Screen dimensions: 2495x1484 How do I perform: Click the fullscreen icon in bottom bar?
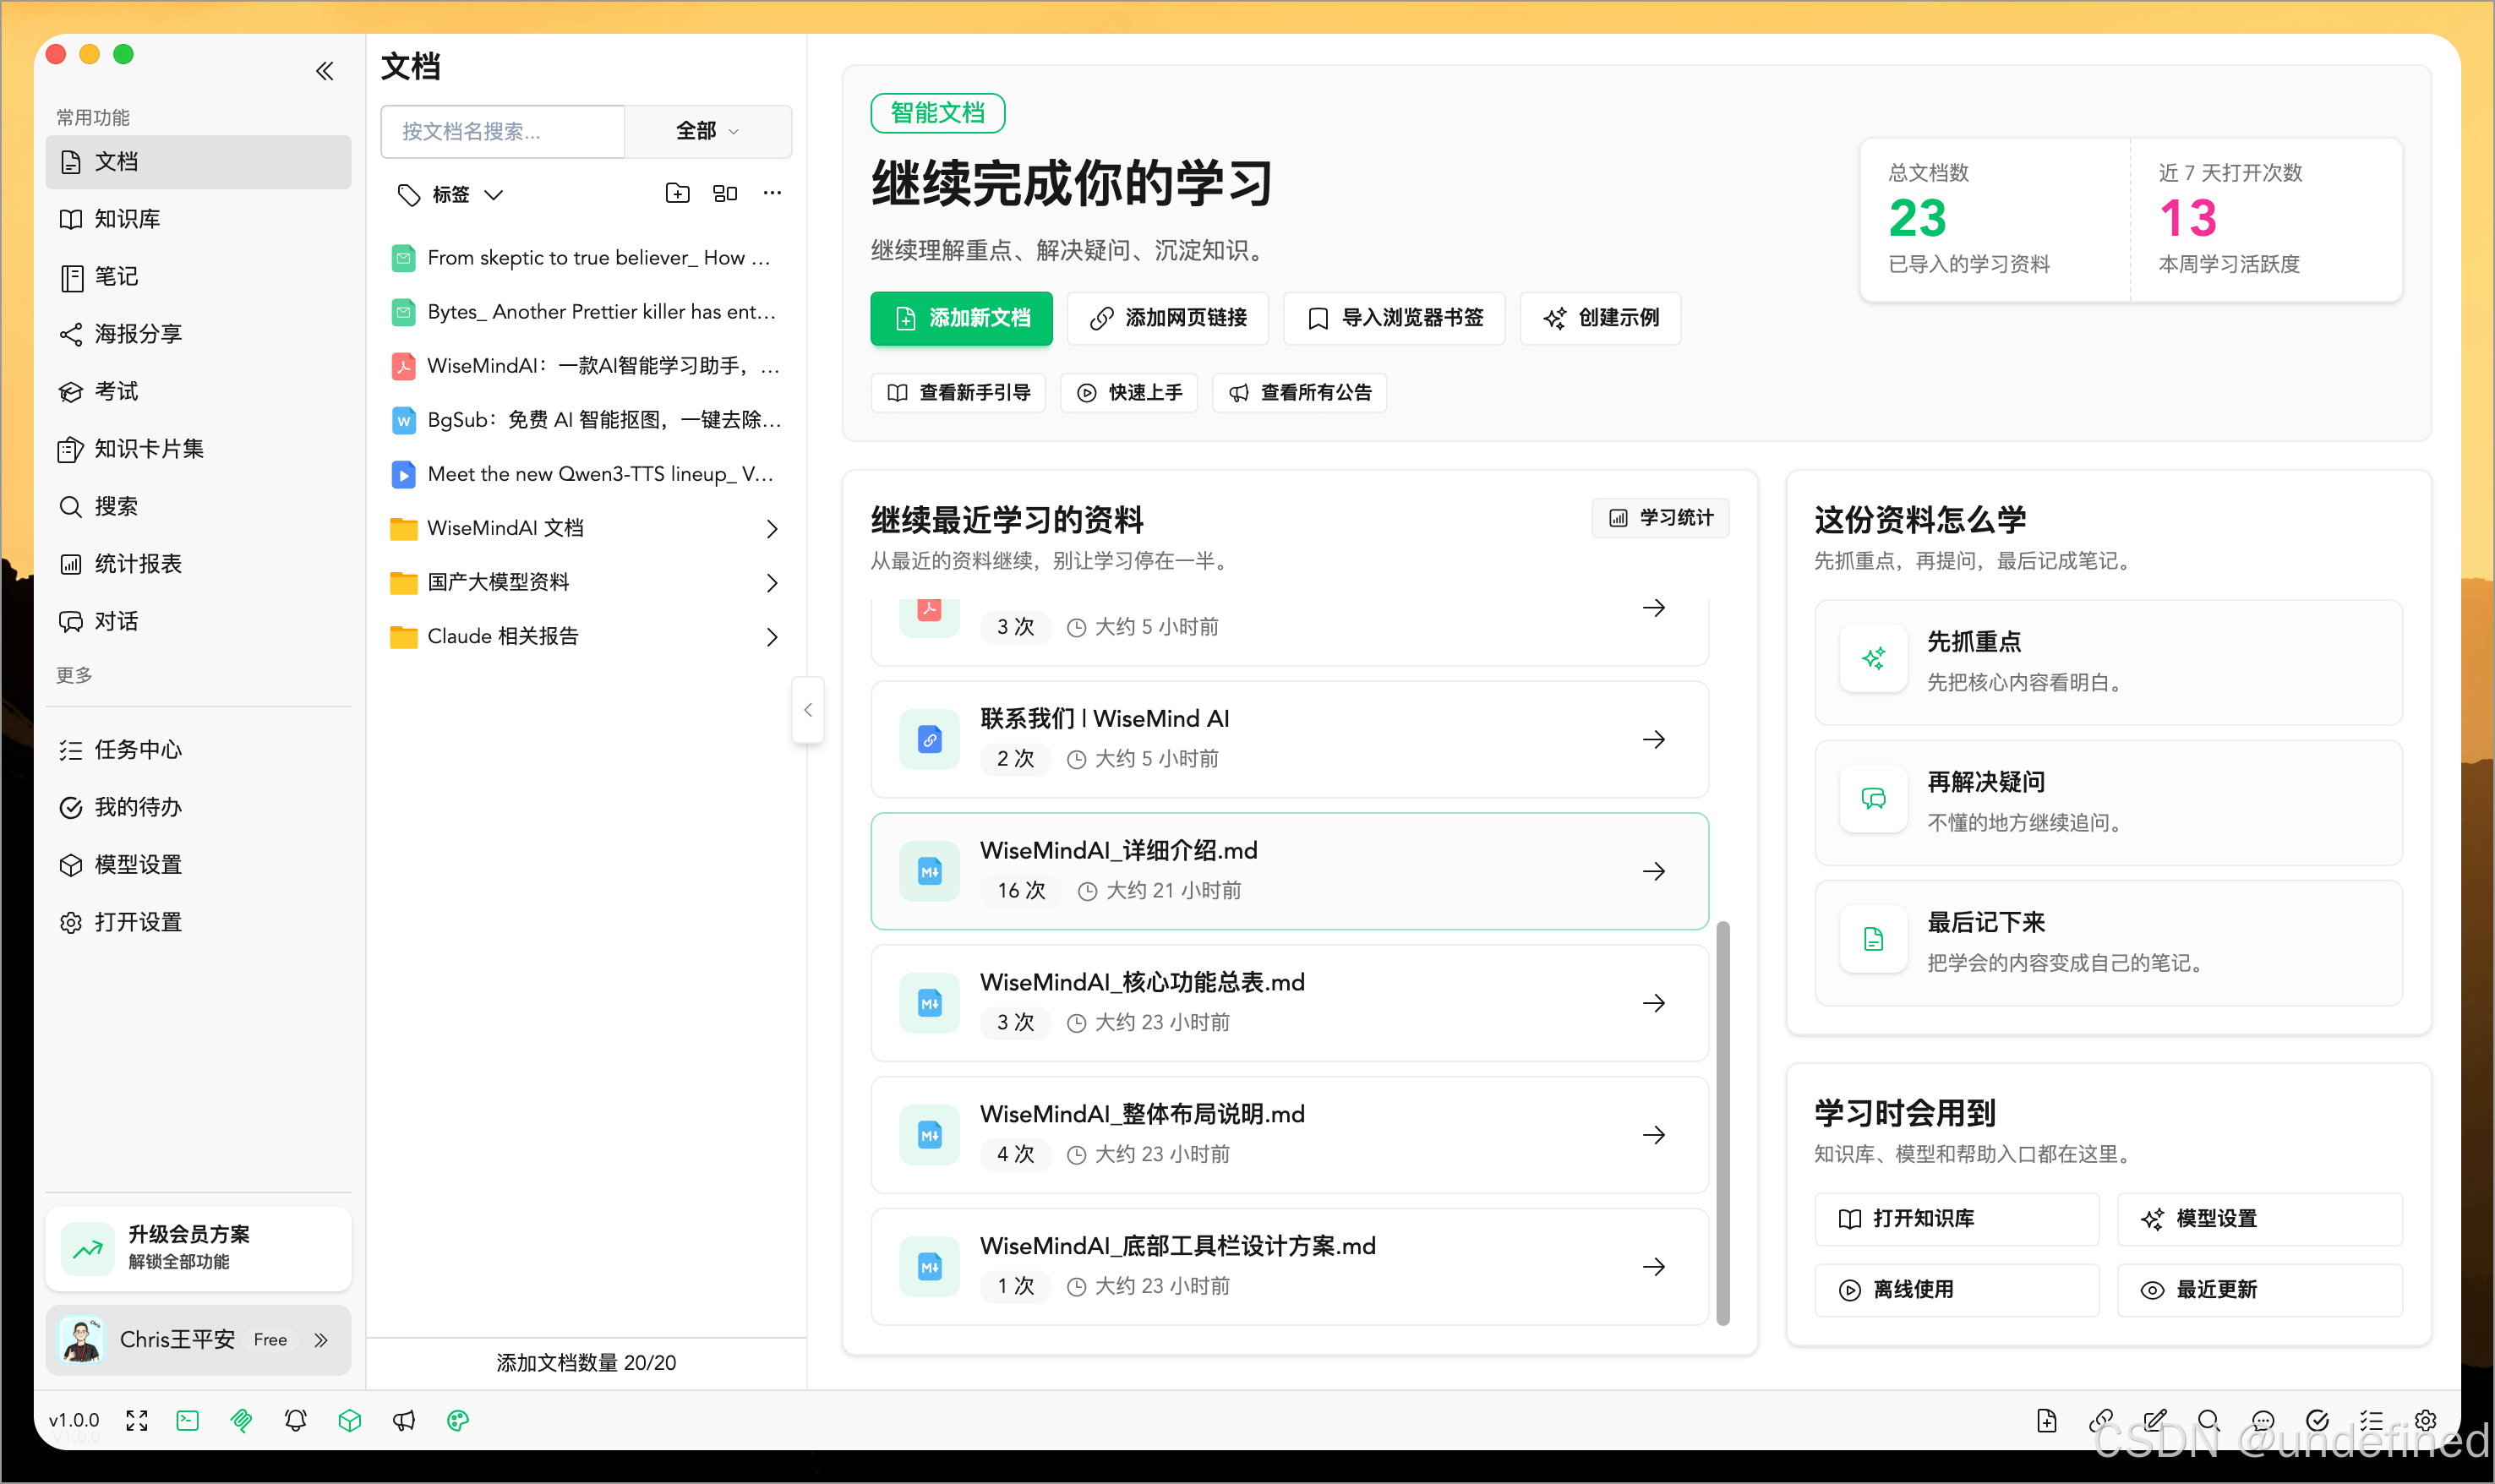pos(137,1420)
